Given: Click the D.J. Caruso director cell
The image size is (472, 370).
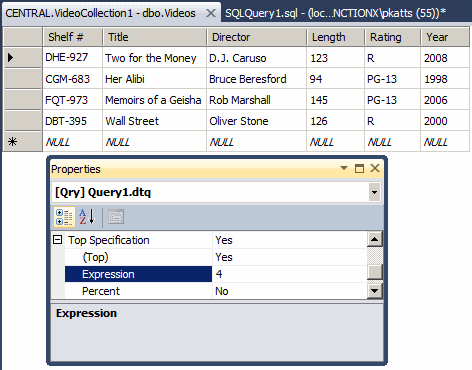Looking at the screenshot, I should tap(256, 58).
